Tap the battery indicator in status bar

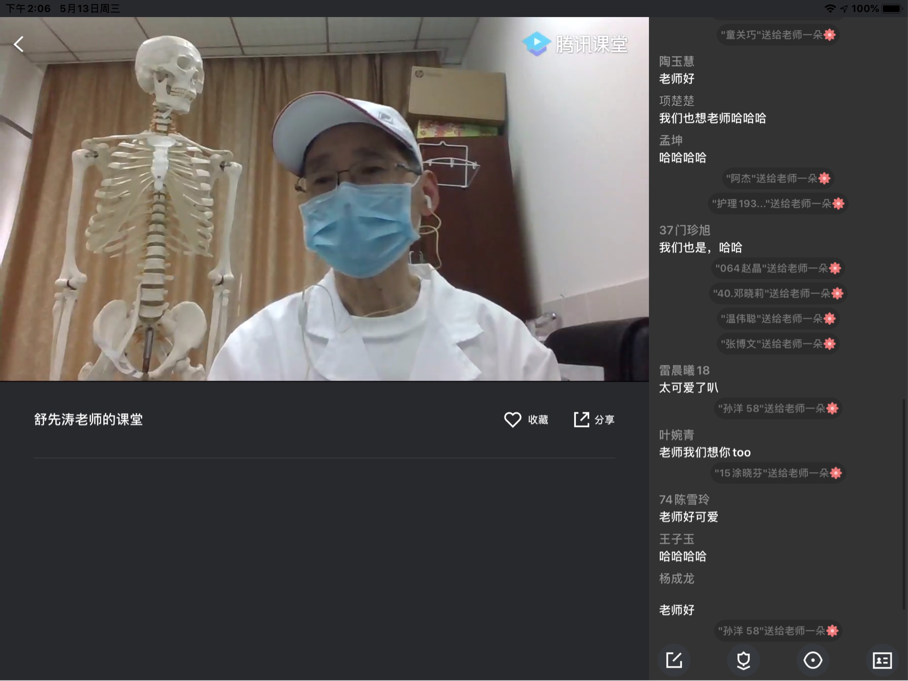891,8
